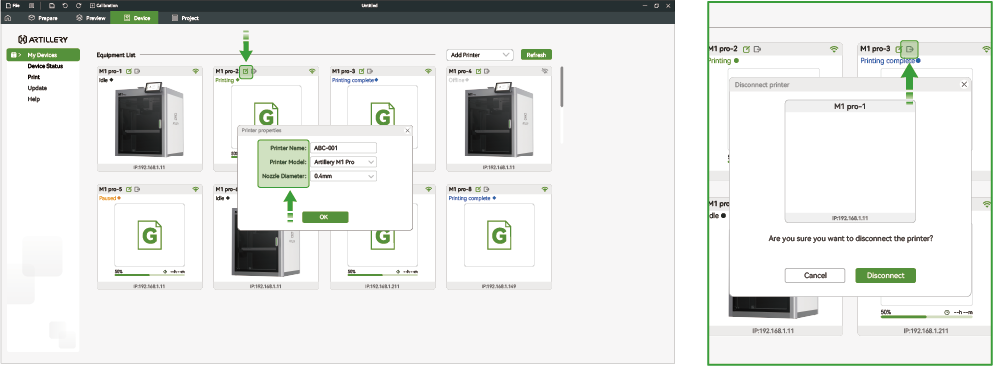Close the Disconnect printer dialog
Image resolution: width=993 pixels, height=366 pixels.
point(965,84)
